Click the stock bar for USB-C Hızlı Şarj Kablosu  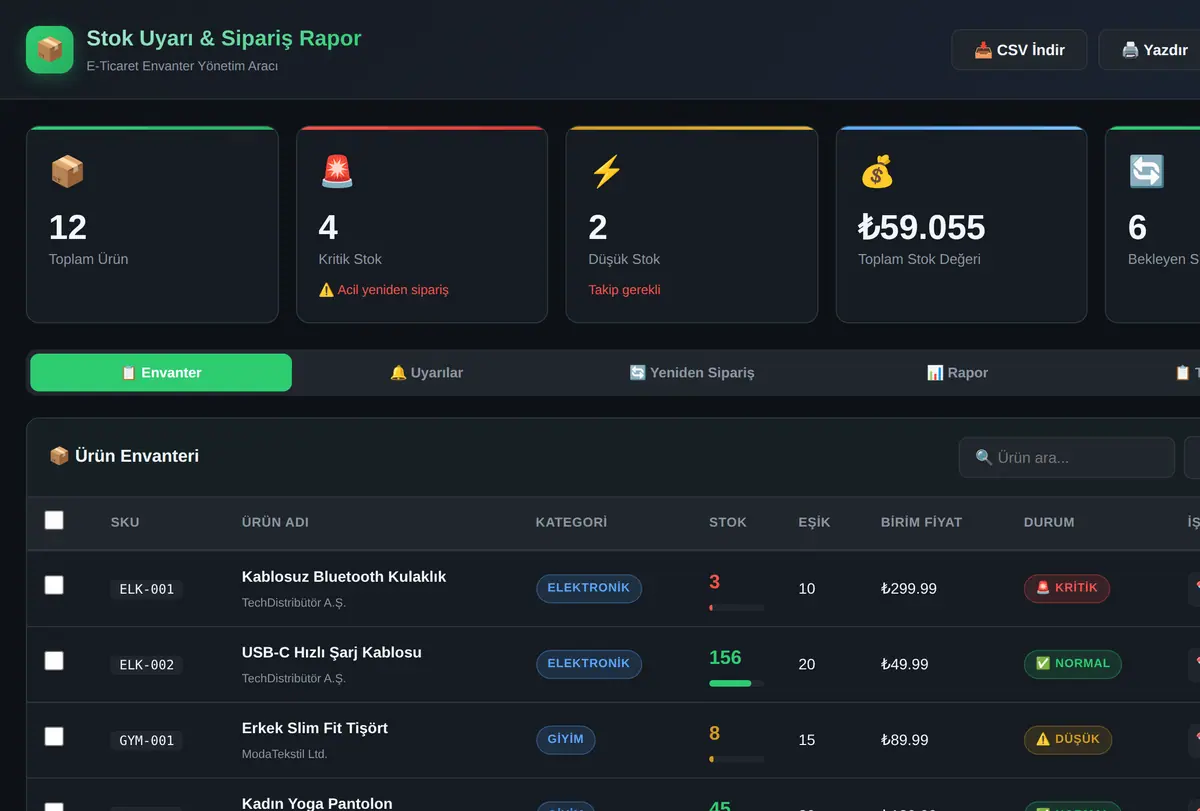(736, 683)
